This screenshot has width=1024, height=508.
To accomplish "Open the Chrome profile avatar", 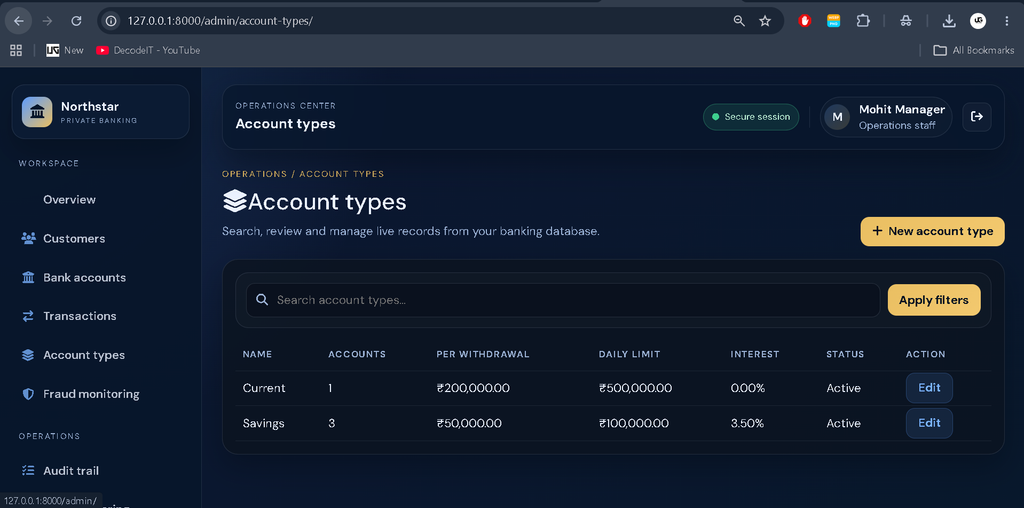I will click(978, 21).
